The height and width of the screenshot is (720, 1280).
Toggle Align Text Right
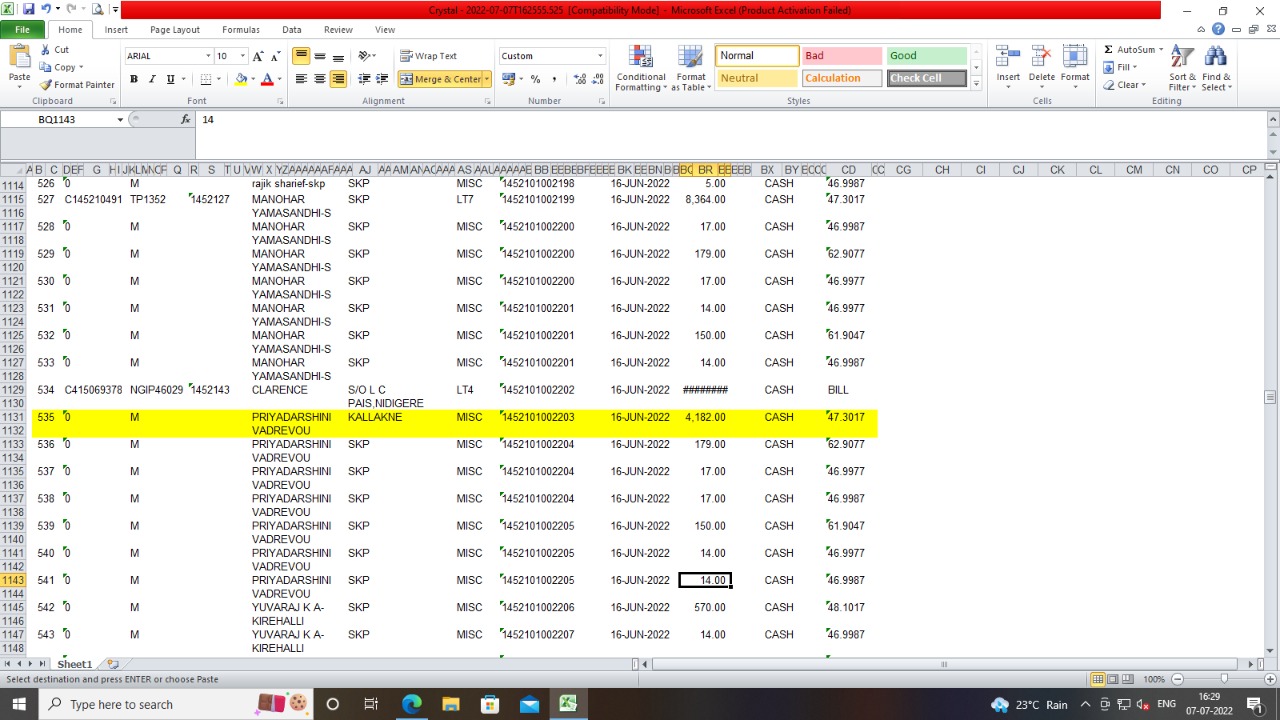click(x=338, y=79)
